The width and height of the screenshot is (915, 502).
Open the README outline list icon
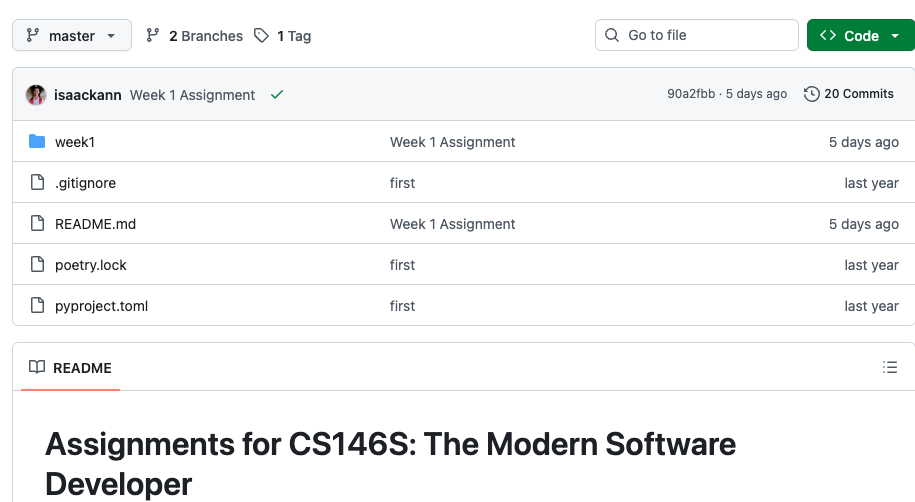click(x=890, y=367)
